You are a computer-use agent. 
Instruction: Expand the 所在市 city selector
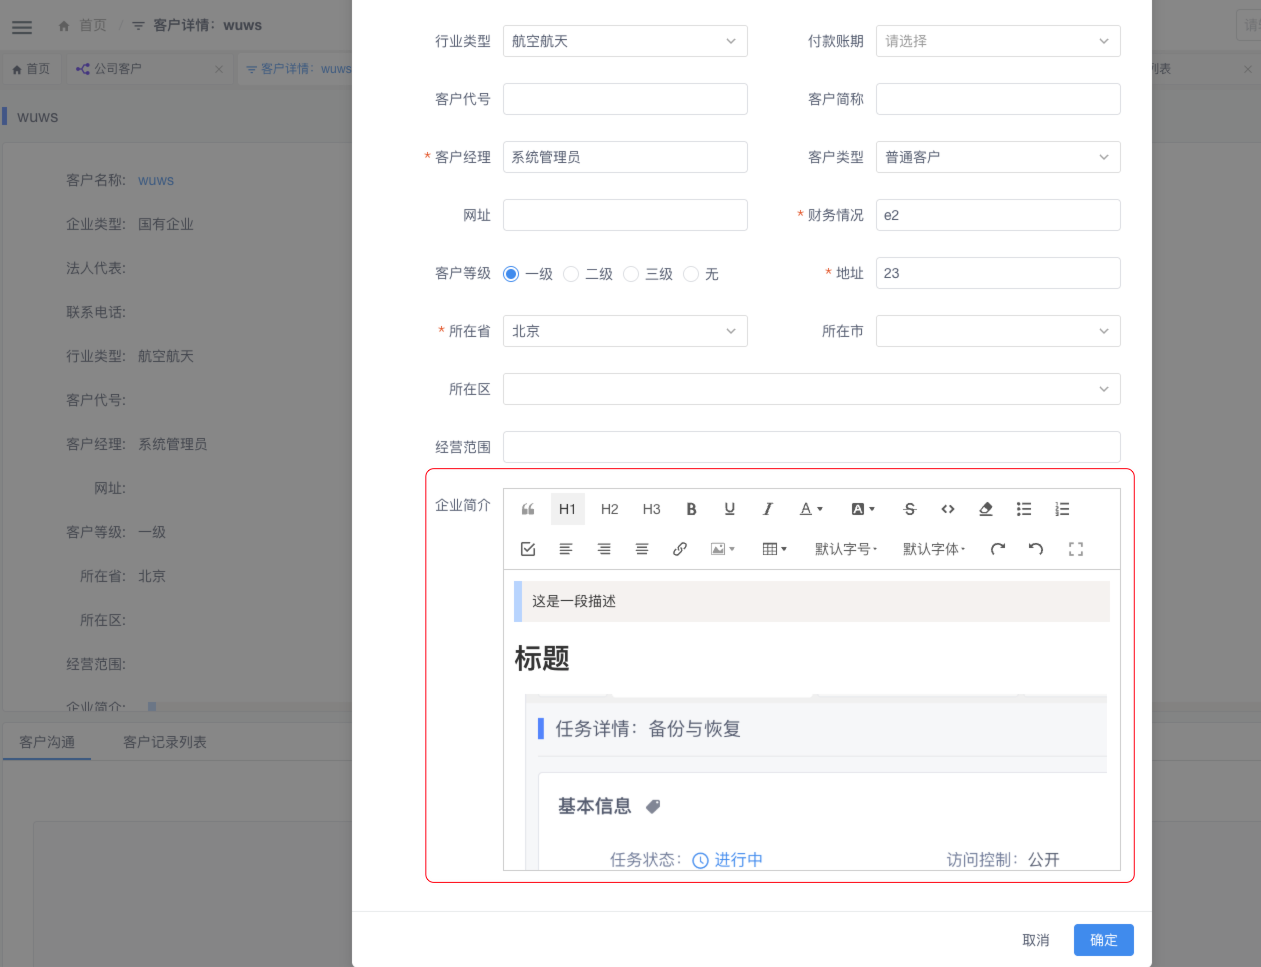(997, 331)
